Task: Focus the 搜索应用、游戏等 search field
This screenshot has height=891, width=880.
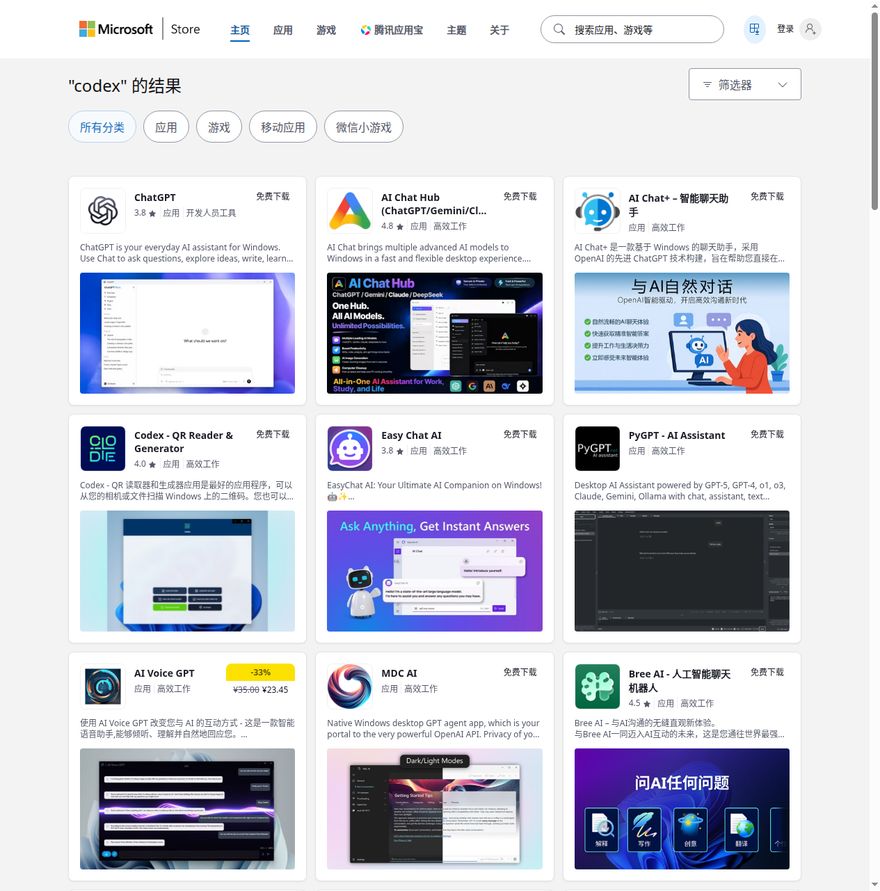Action: click(632, 29)
